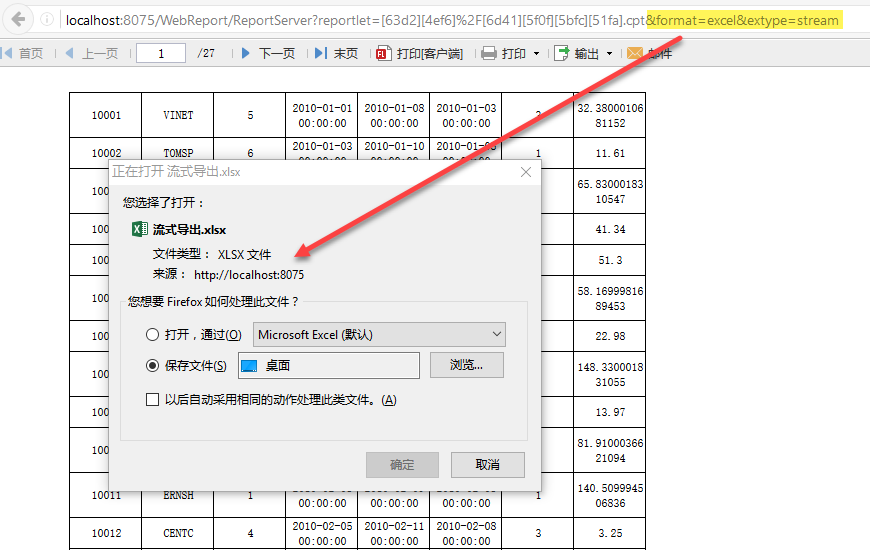The height and width of the screenshot is (550, 870).
Task: Go to next page with 下一页
Action: point(269,53)
